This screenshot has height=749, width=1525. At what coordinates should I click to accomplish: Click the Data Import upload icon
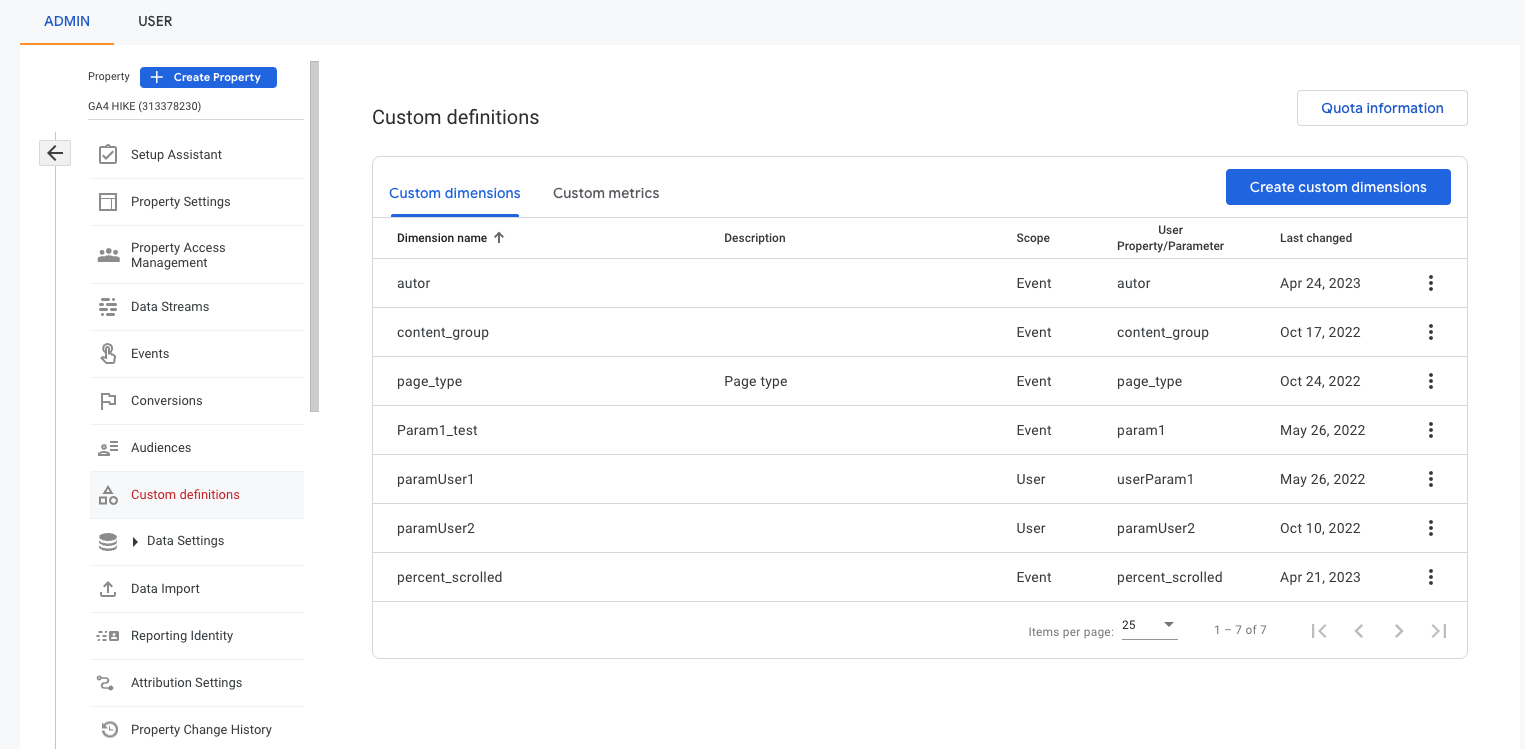(108, 589)
